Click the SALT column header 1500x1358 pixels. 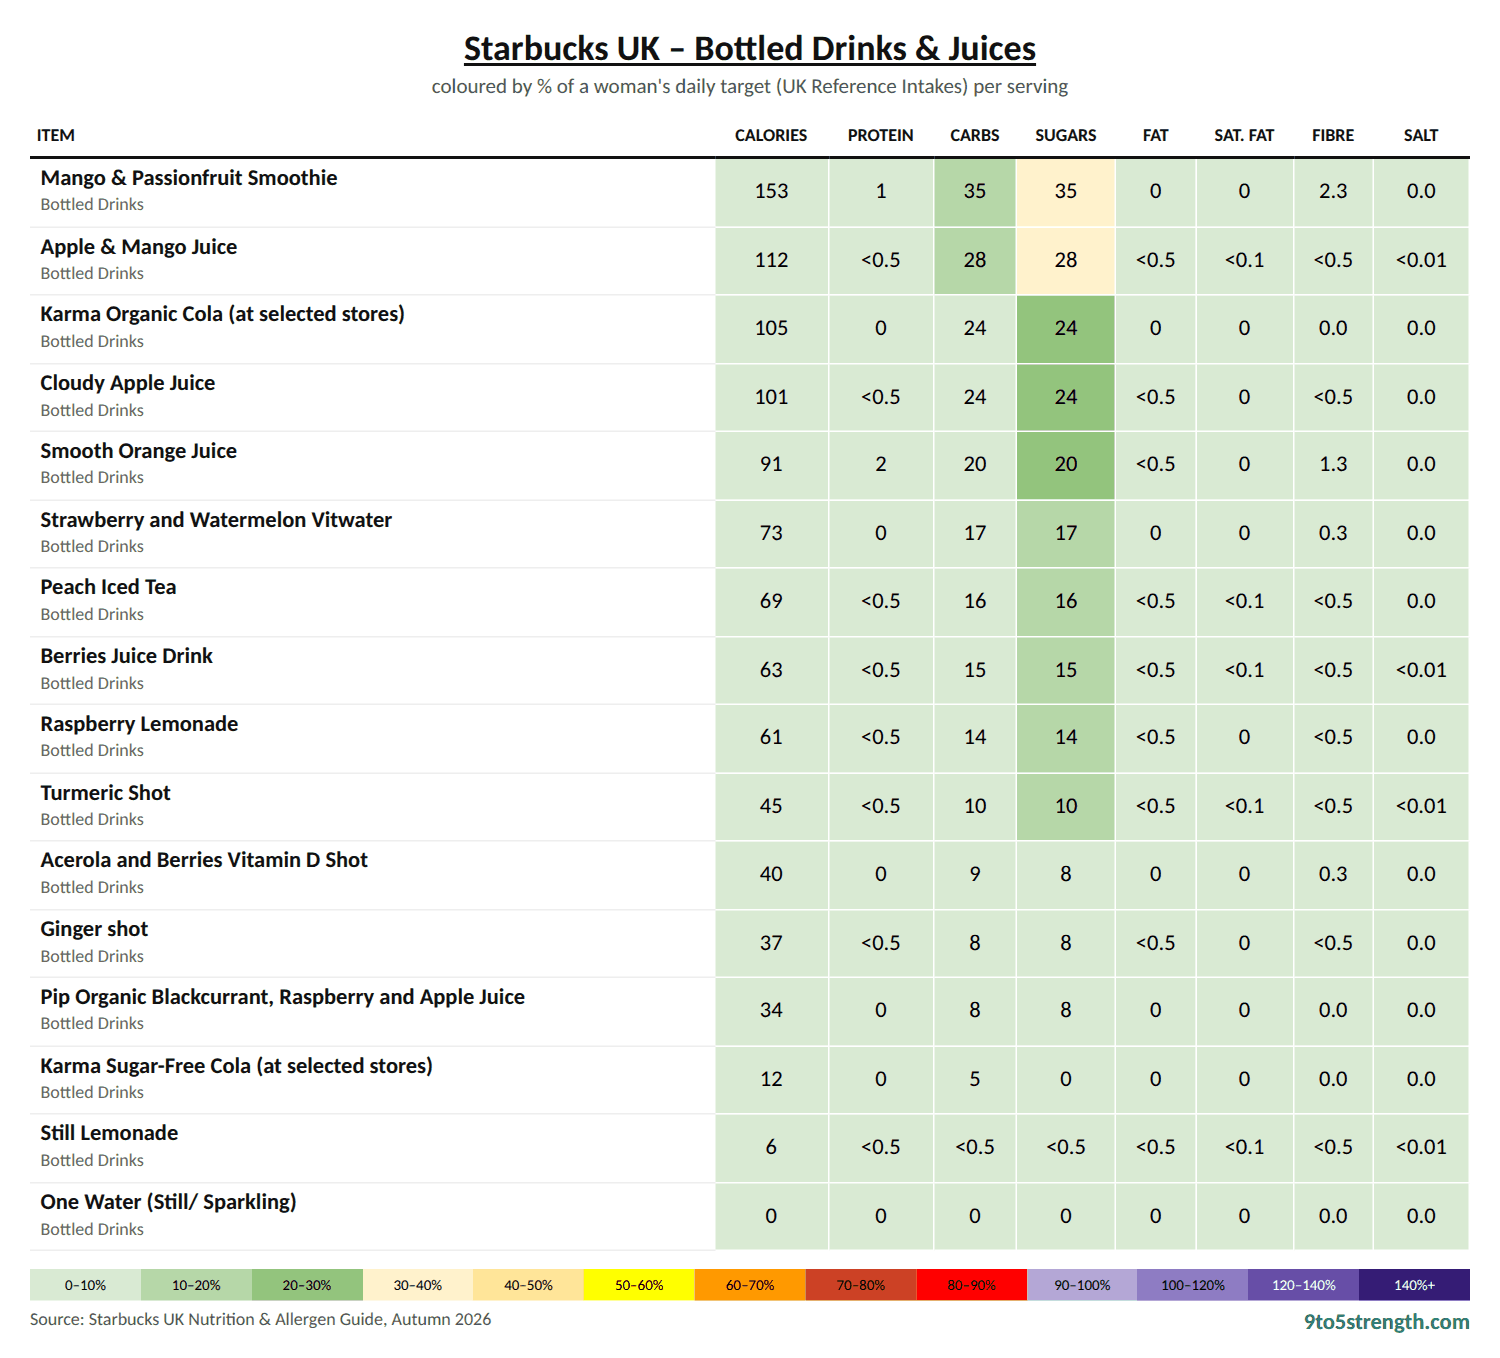point(1420,135)
